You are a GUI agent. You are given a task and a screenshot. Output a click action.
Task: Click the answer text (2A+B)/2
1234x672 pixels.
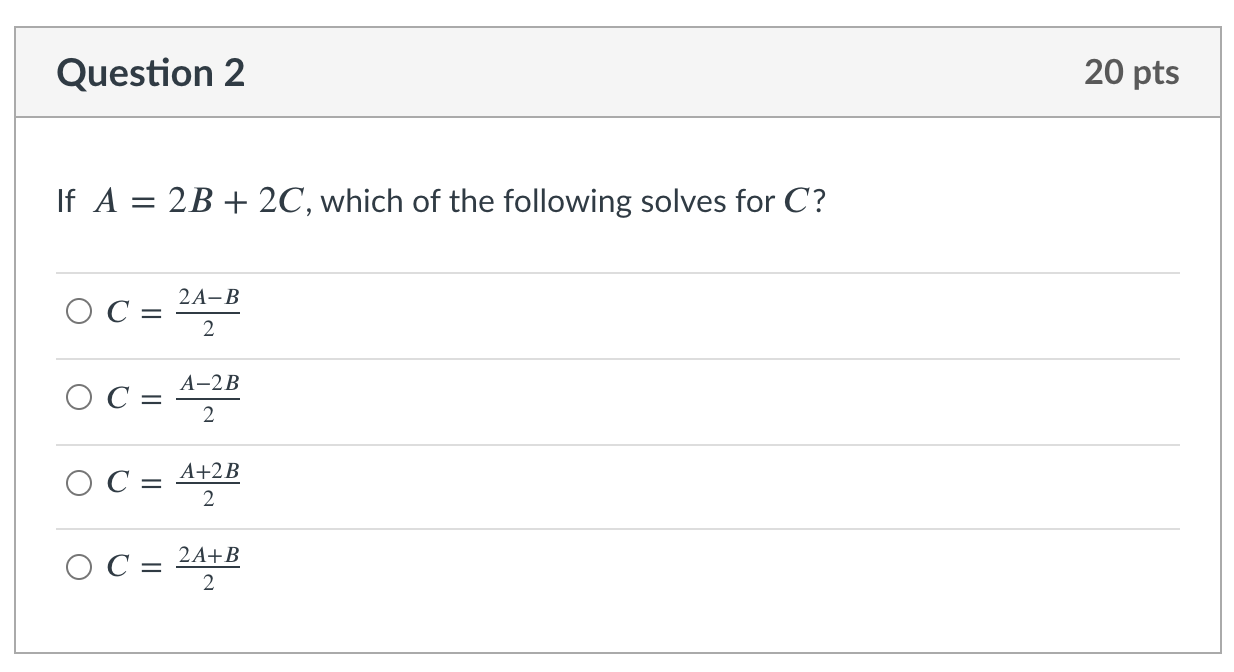point(210,566)
